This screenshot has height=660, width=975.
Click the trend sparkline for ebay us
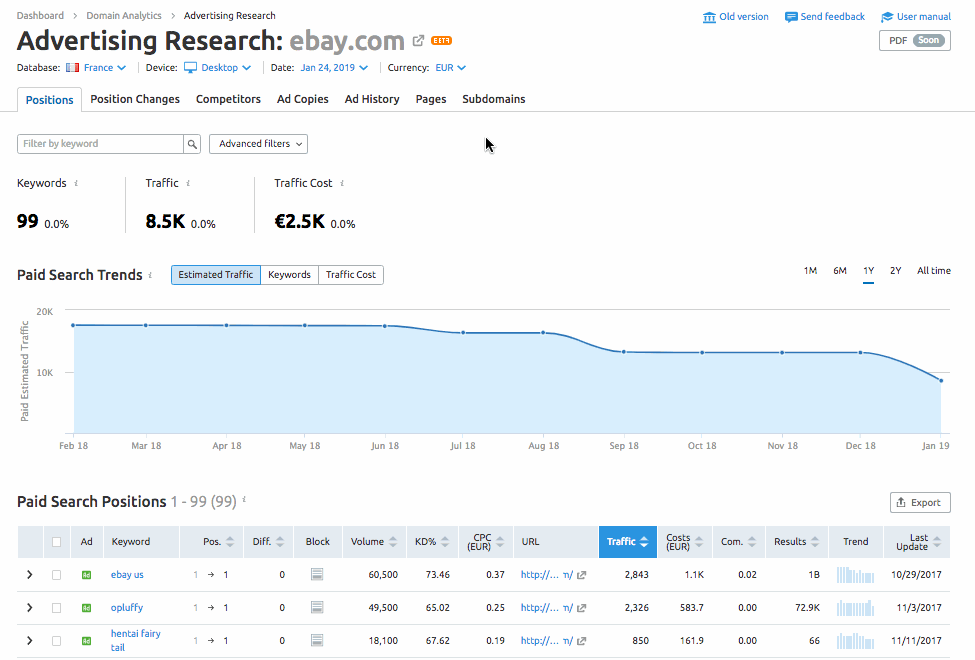pos(856,575)
